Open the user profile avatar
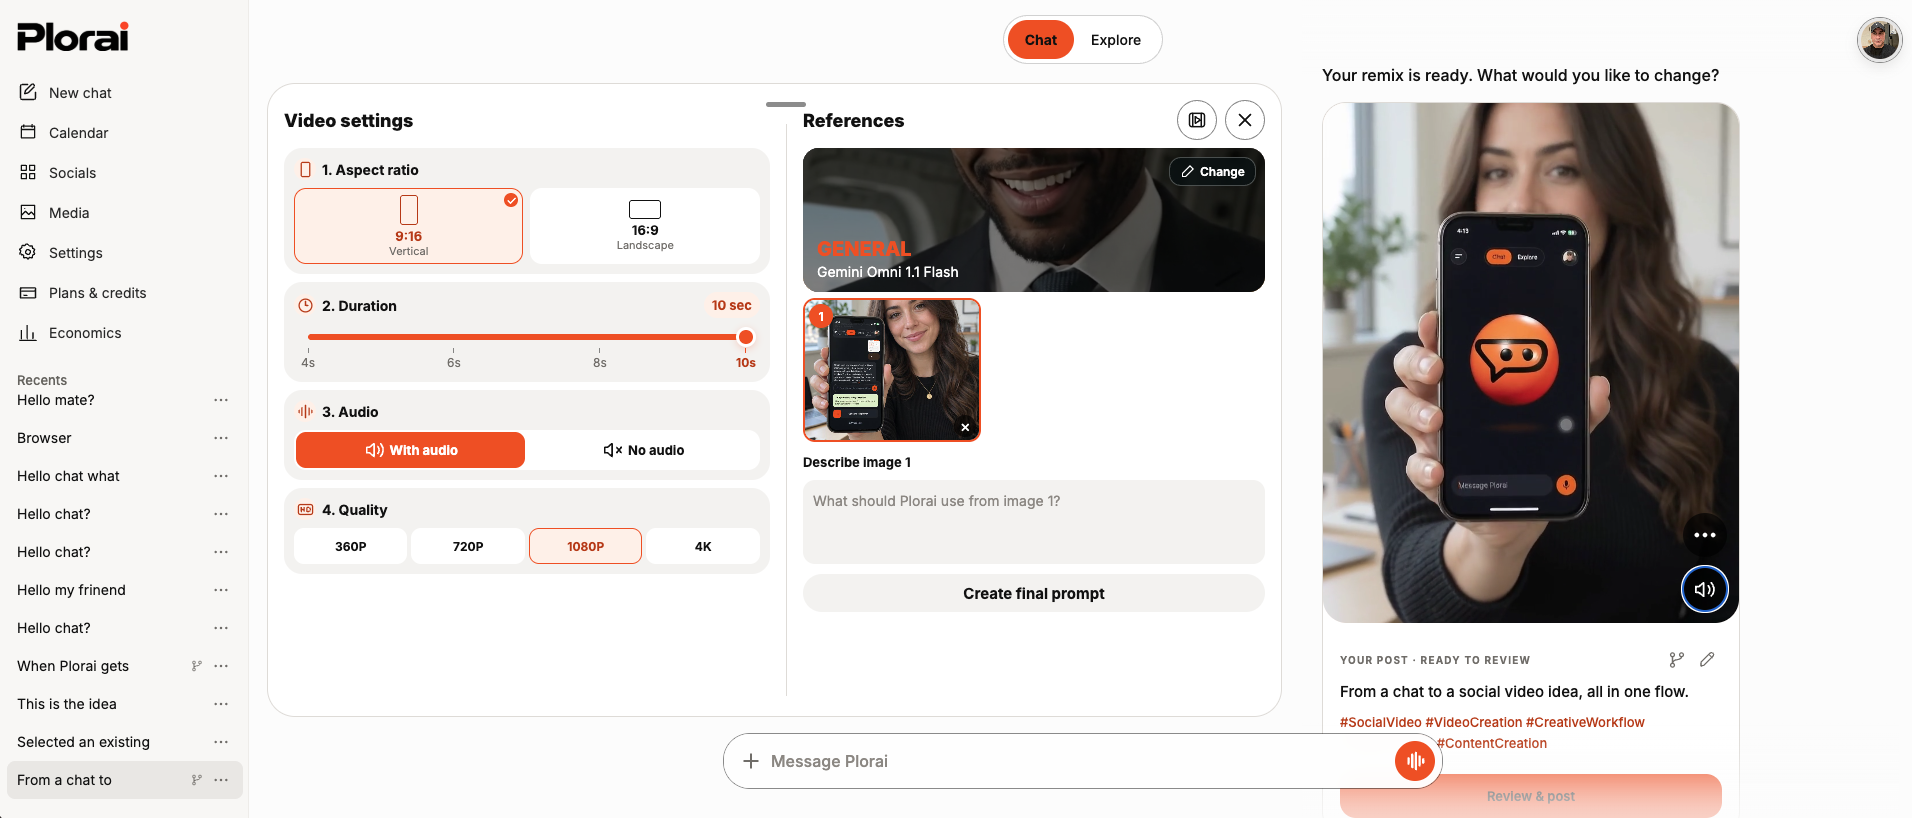 tap(1879, 40)
